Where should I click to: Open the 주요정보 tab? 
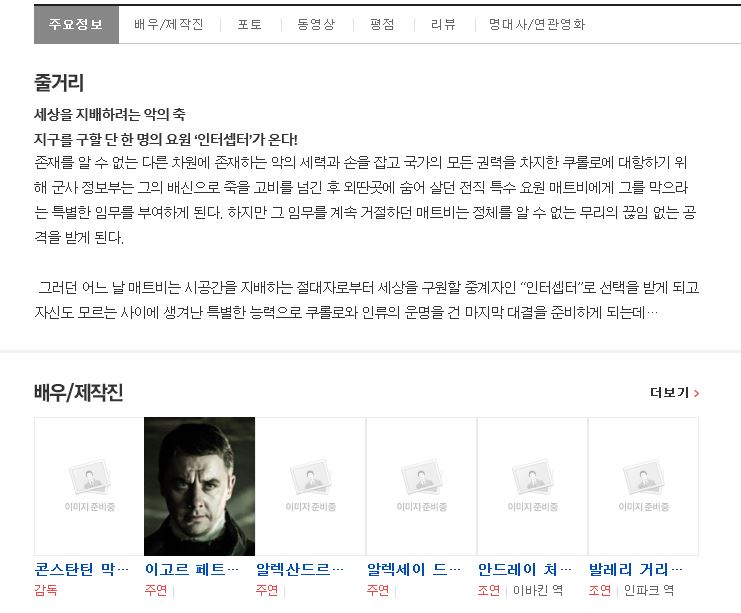76,24
